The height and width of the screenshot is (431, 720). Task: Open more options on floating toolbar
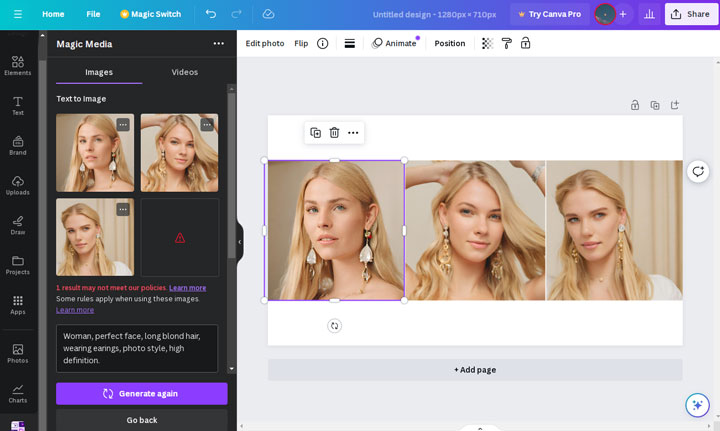click(353, 133)
